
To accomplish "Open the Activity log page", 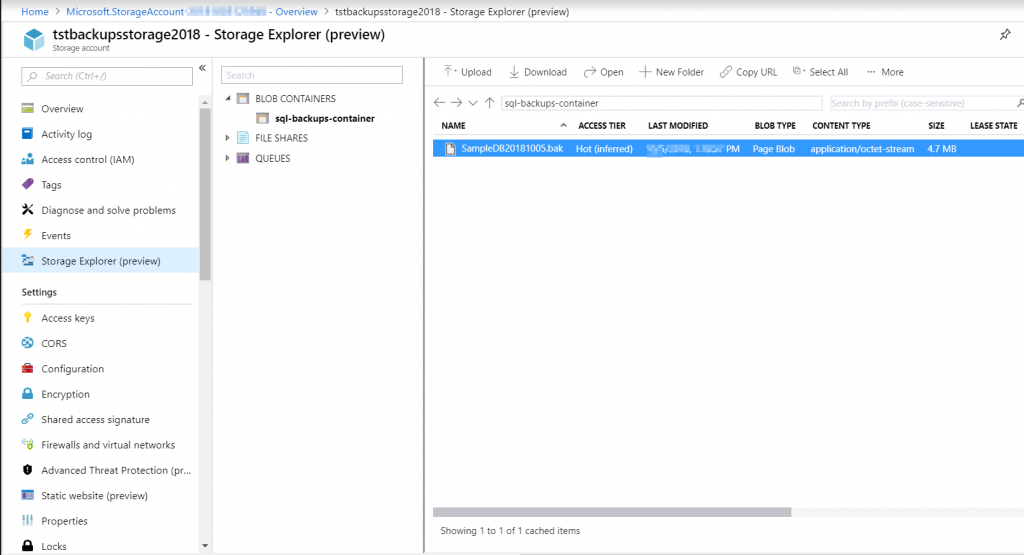I will (x=67, y=134).
